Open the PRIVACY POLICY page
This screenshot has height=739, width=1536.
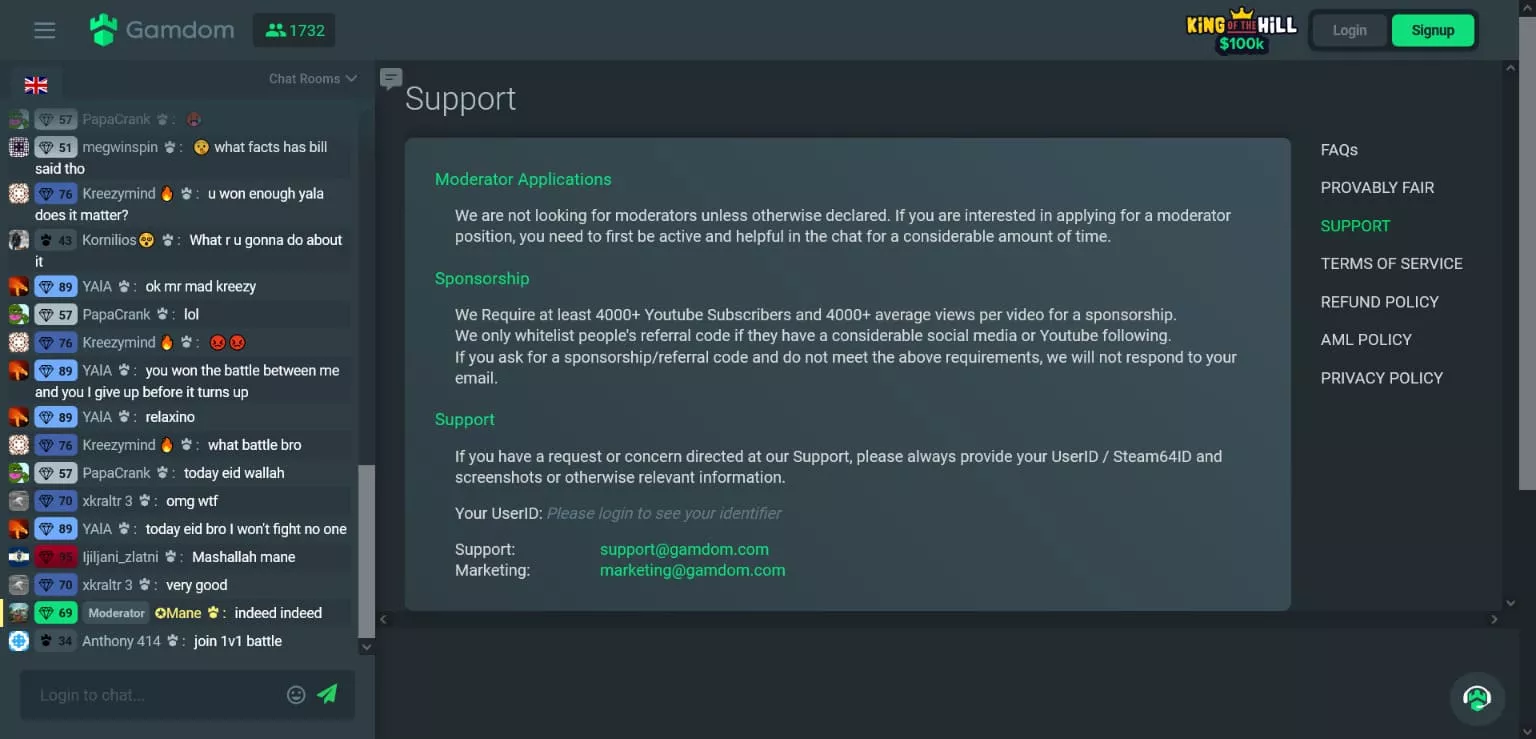pyautogui.click(x=1381, y=378)
